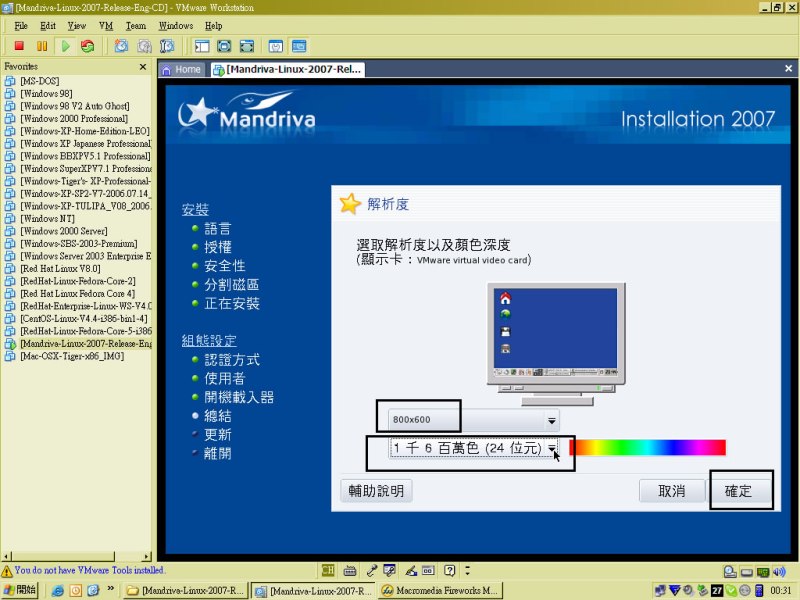Open the VM menu
The height and width of the screenshot is (600, 800).
click(x=106, y=26)
